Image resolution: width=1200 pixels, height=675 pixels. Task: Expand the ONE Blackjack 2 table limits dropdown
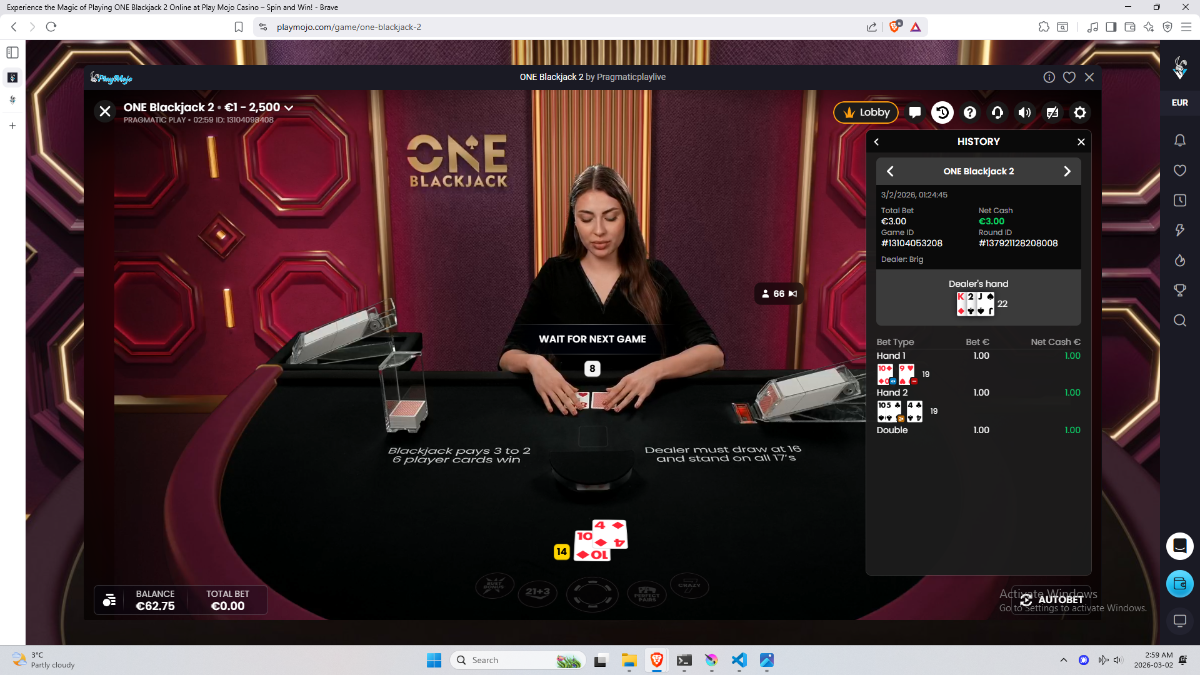(x=289, y=107)
